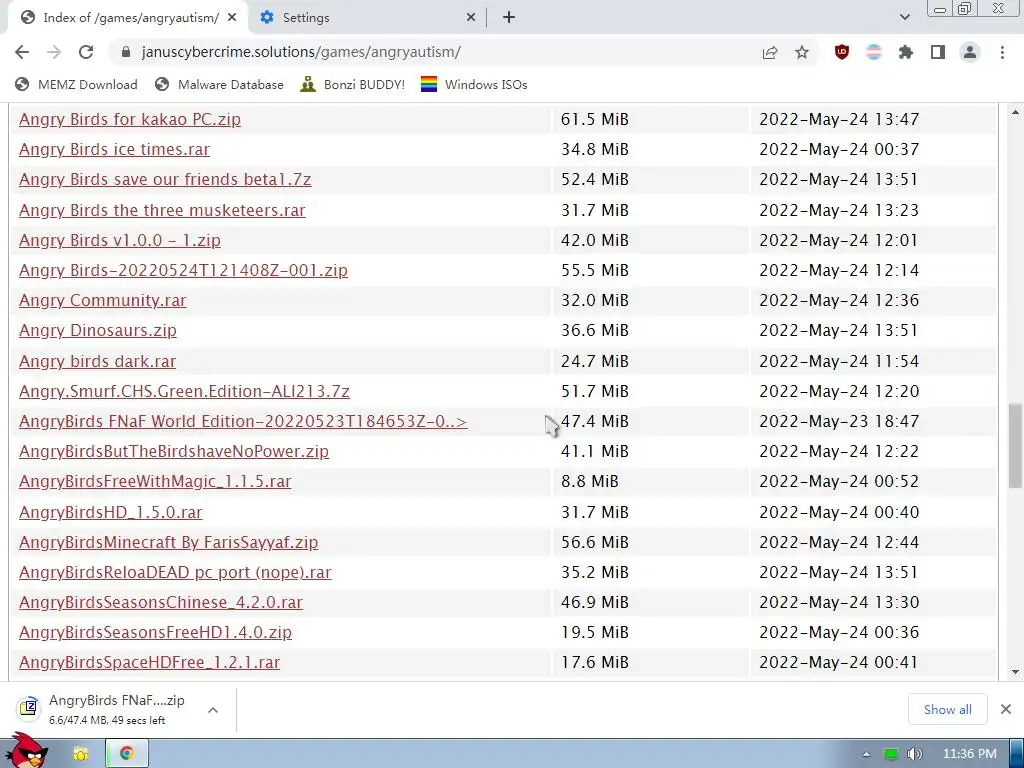This screenshot has height=768, width=1024.
Task: Open Chrome's three-dot menu
Action: coord(1002,52)
